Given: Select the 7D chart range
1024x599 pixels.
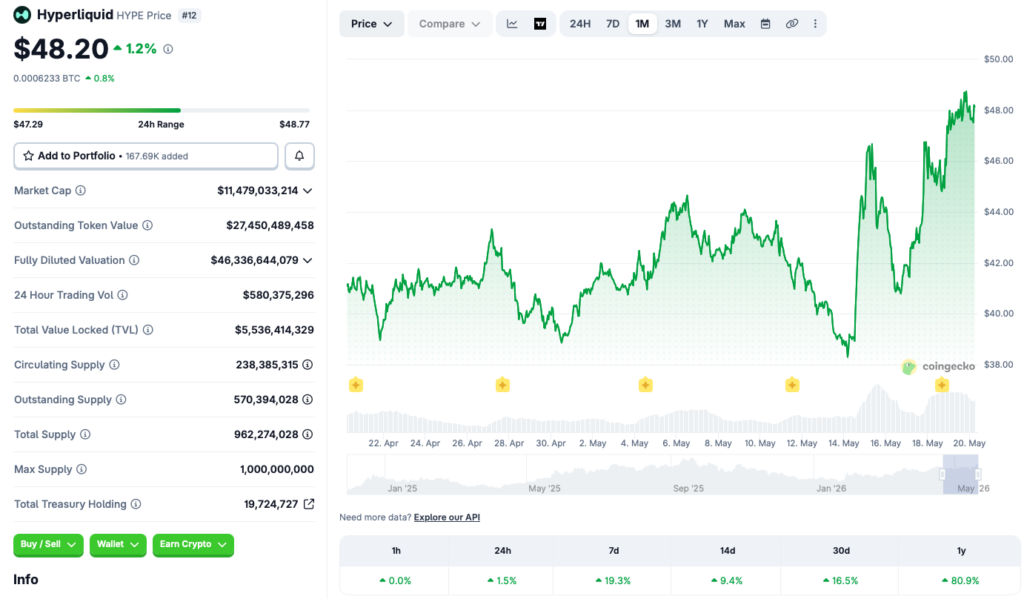Looking at the screenshot, I should (x=613, y=24).
